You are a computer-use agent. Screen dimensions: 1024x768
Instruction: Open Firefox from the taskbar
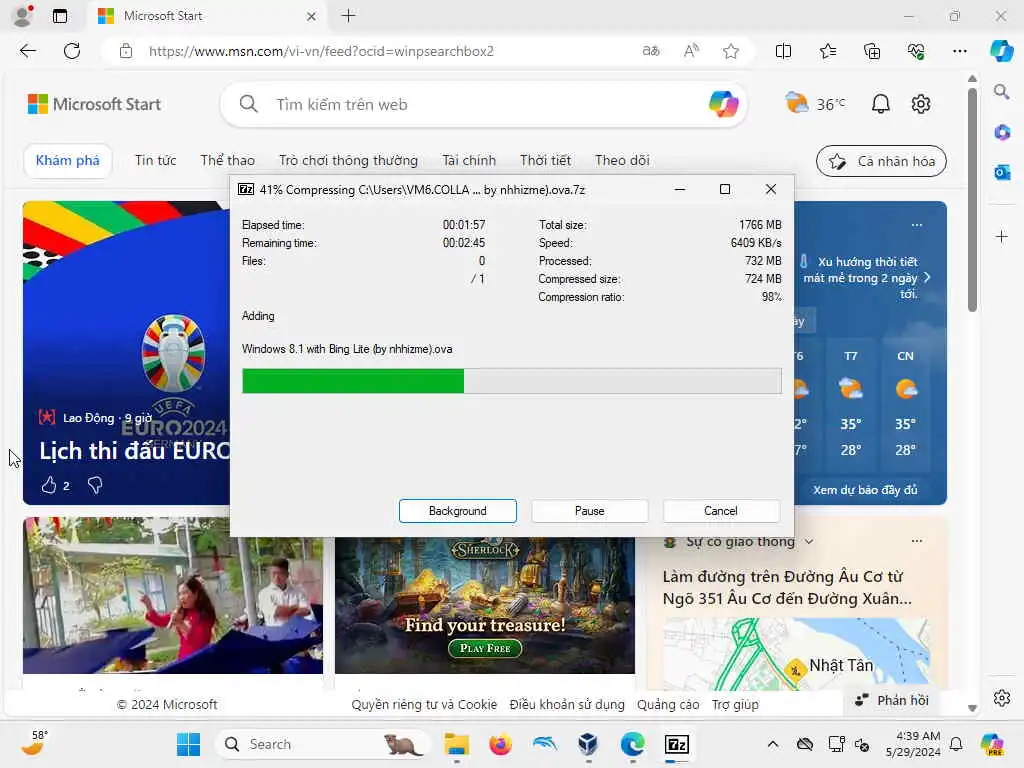point(500,744)
